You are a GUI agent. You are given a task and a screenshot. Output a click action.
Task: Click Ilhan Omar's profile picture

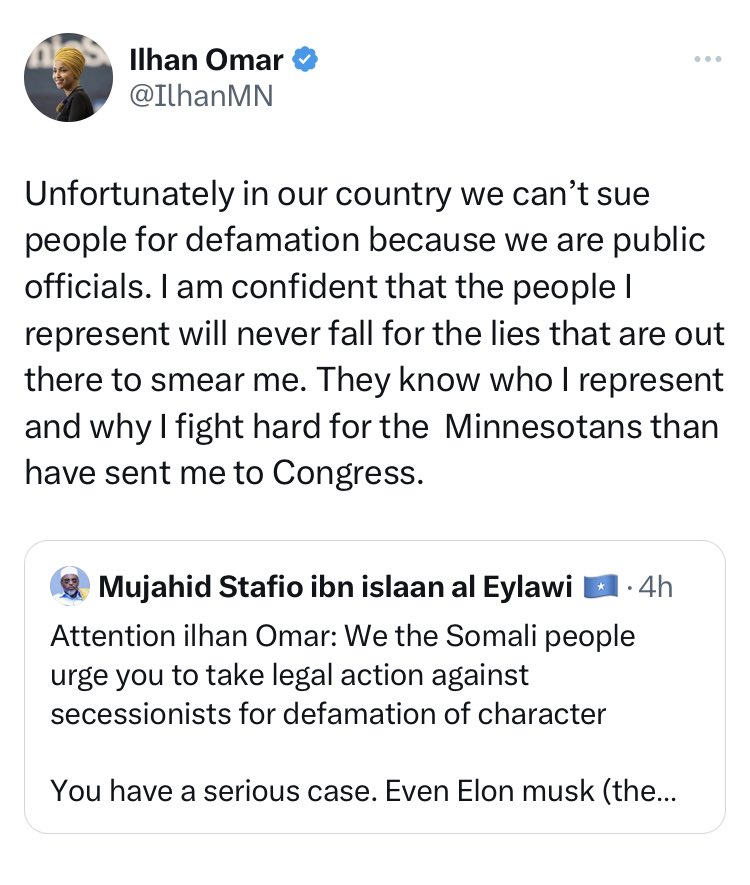(67, 78)
